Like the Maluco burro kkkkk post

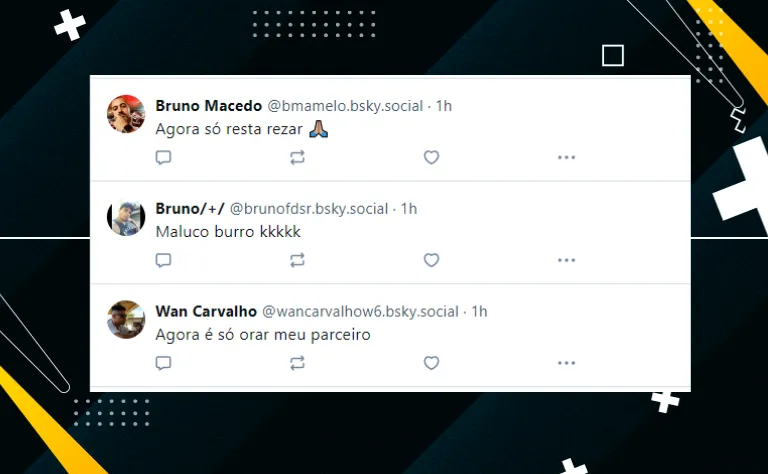[432, 260]
